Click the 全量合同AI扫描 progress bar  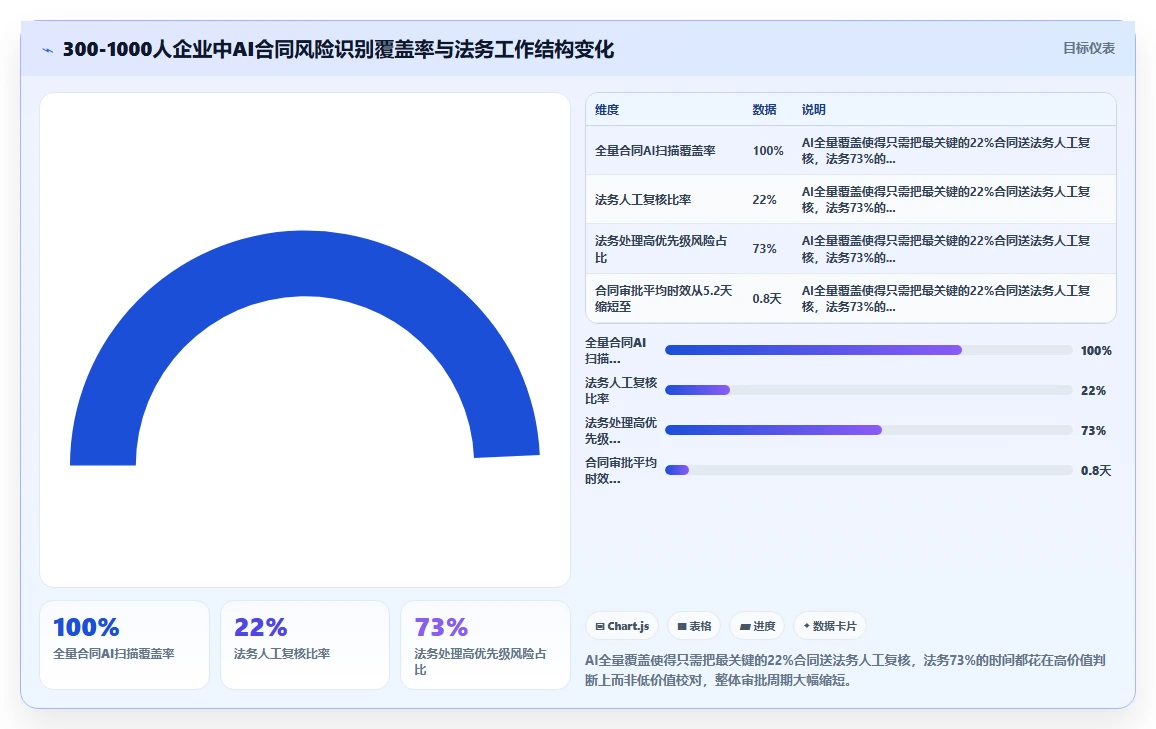coord(868,350)
